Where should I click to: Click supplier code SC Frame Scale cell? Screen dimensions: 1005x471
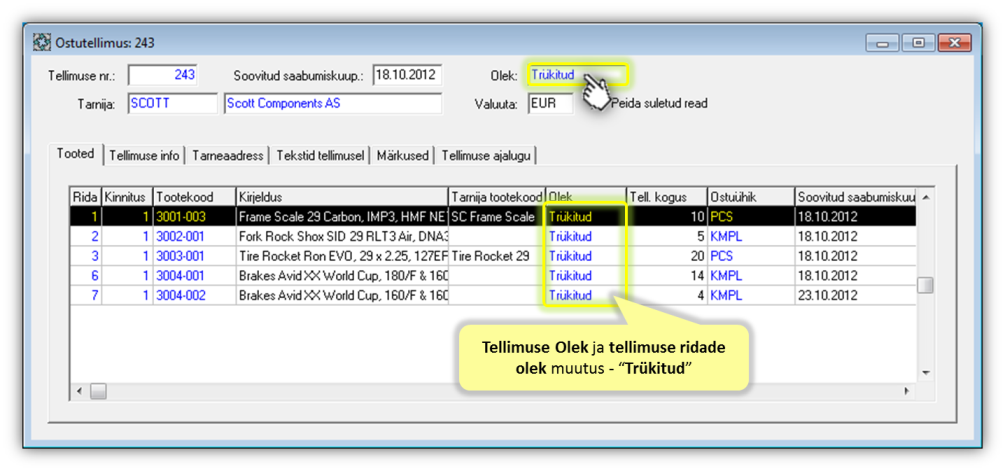[x=497, y=217]
